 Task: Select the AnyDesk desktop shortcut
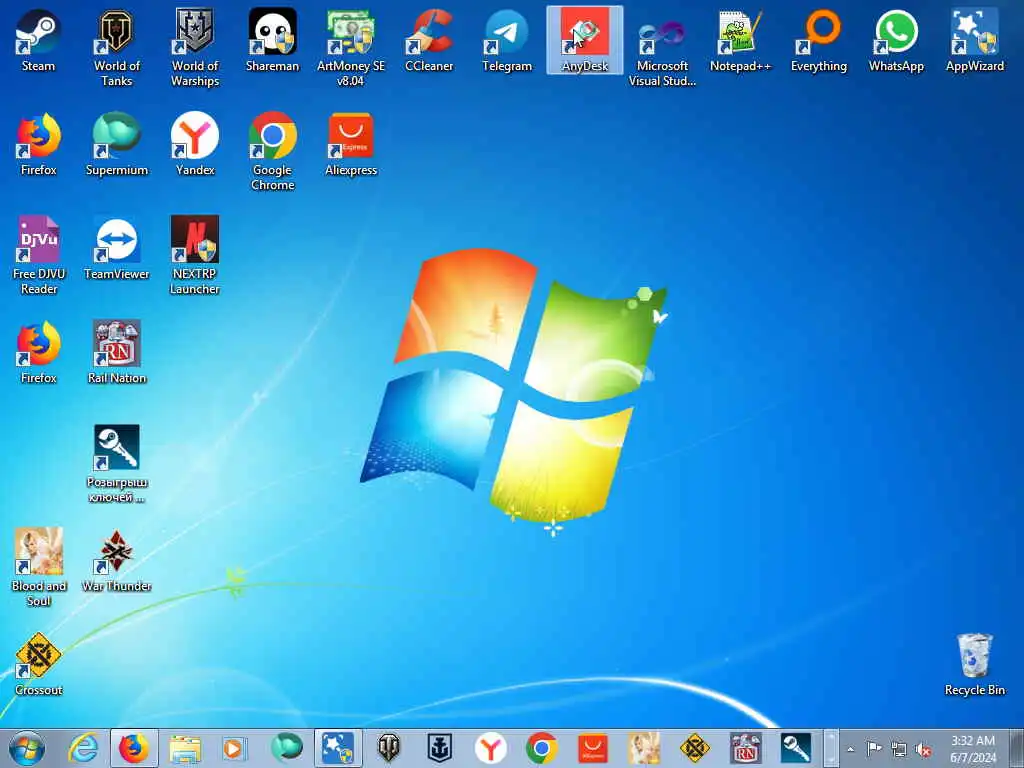[x=584, y=40]
